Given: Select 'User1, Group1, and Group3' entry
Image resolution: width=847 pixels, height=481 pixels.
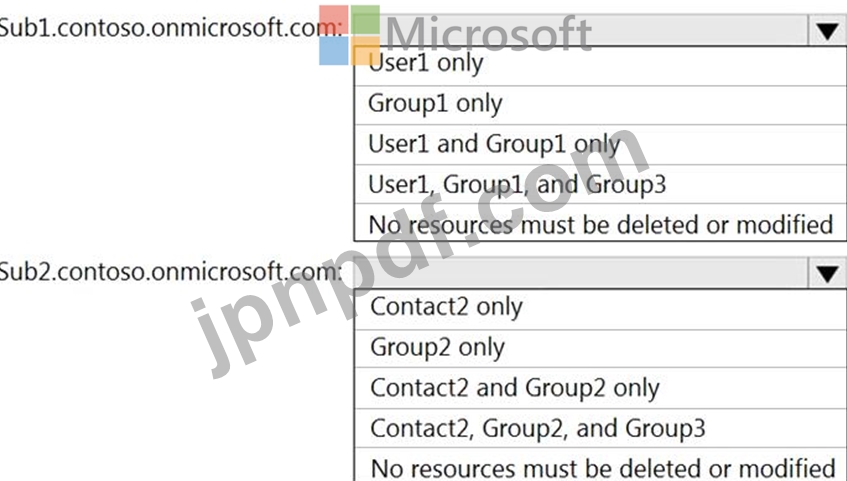Looking at the screenshot, I should (x=600, y=184).
